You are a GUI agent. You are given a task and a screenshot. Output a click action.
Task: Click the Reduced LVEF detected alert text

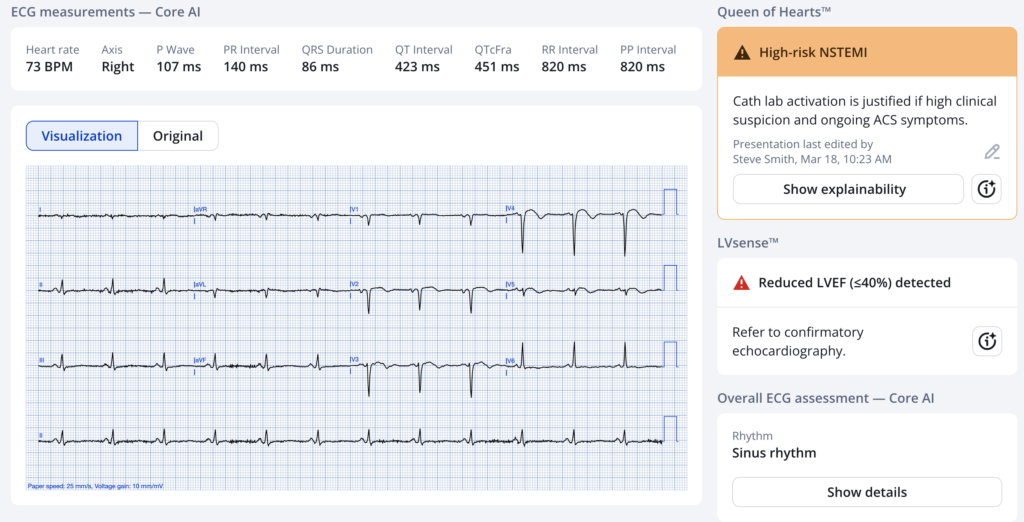(854, 283)
